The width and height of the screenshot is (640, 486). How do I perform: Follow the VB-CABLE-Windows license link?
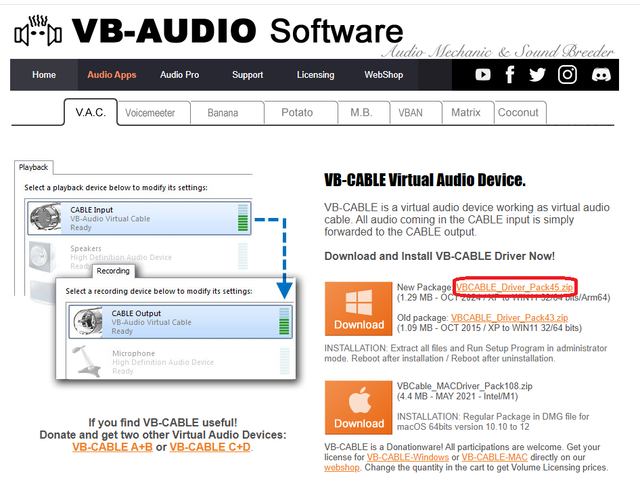point(408,457)
